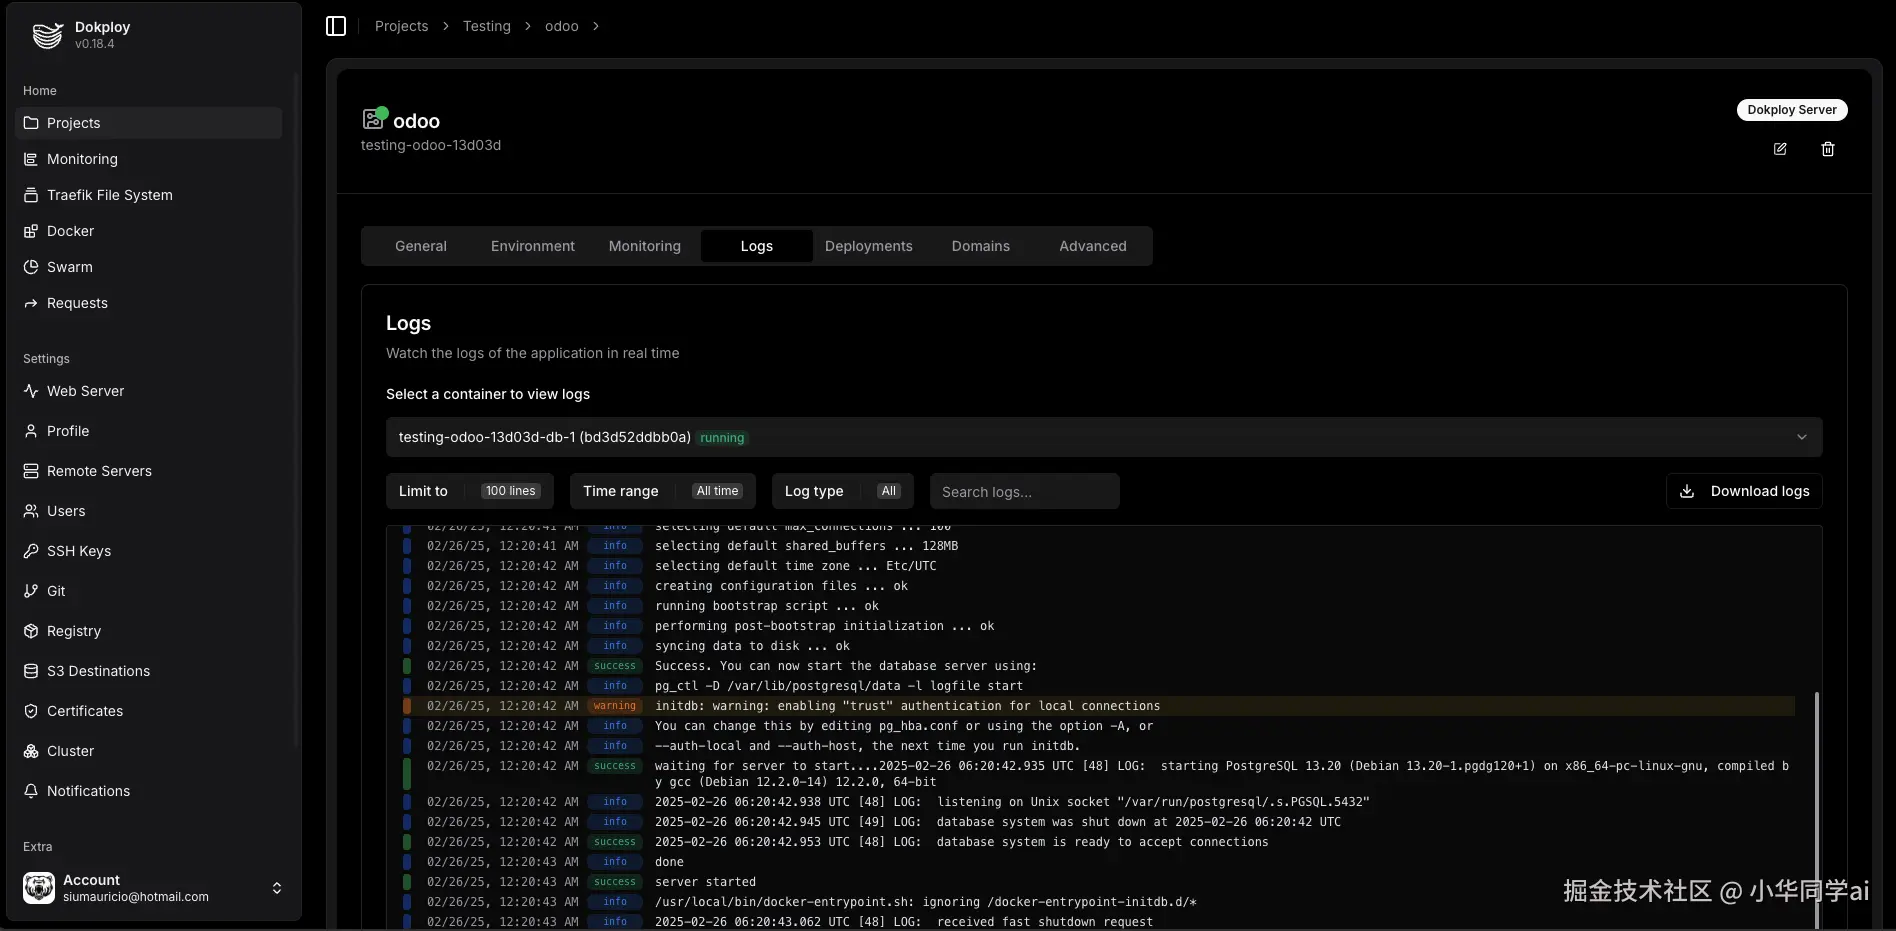Click the Dokploy Server badge
Image resolution: width=1896 pixels, height=931 pixels.
click(x=1792, y=110)
